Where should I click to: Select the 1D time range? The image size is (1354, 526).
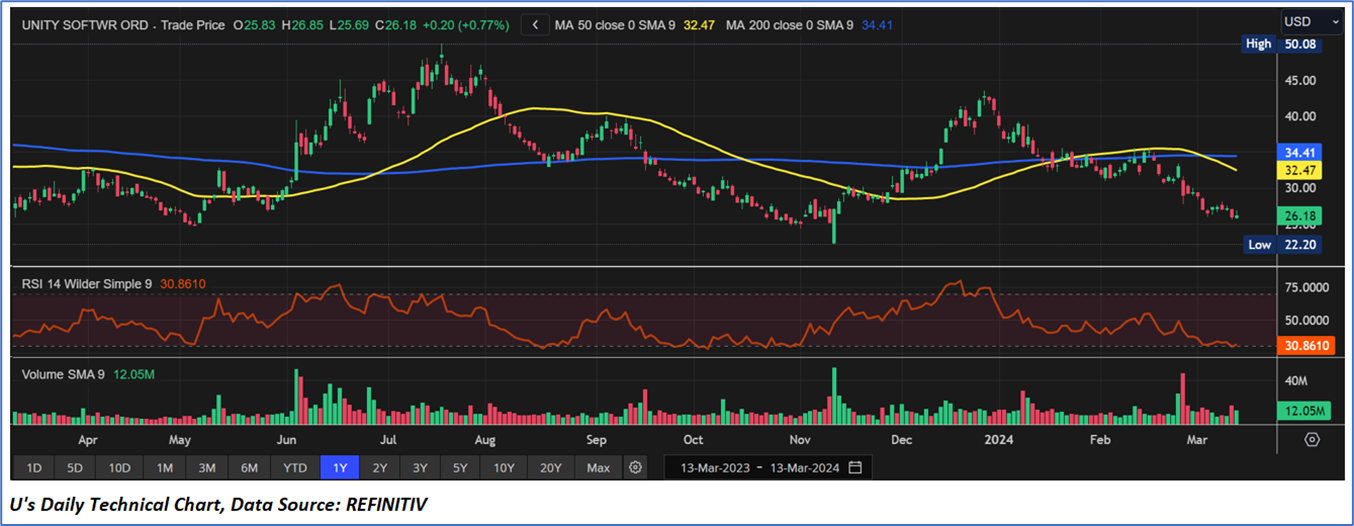click(34, 467)
